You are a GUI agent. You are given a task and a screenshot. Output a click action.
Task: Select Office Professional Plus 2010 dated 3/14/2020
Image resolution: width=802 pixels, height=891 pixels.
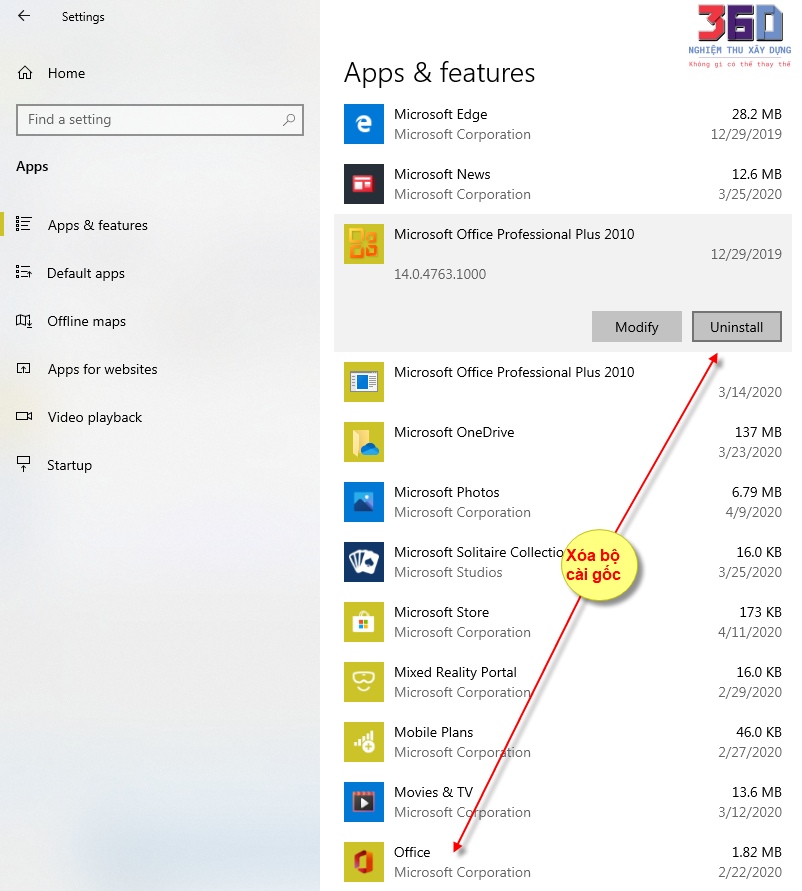pos(563,382)
